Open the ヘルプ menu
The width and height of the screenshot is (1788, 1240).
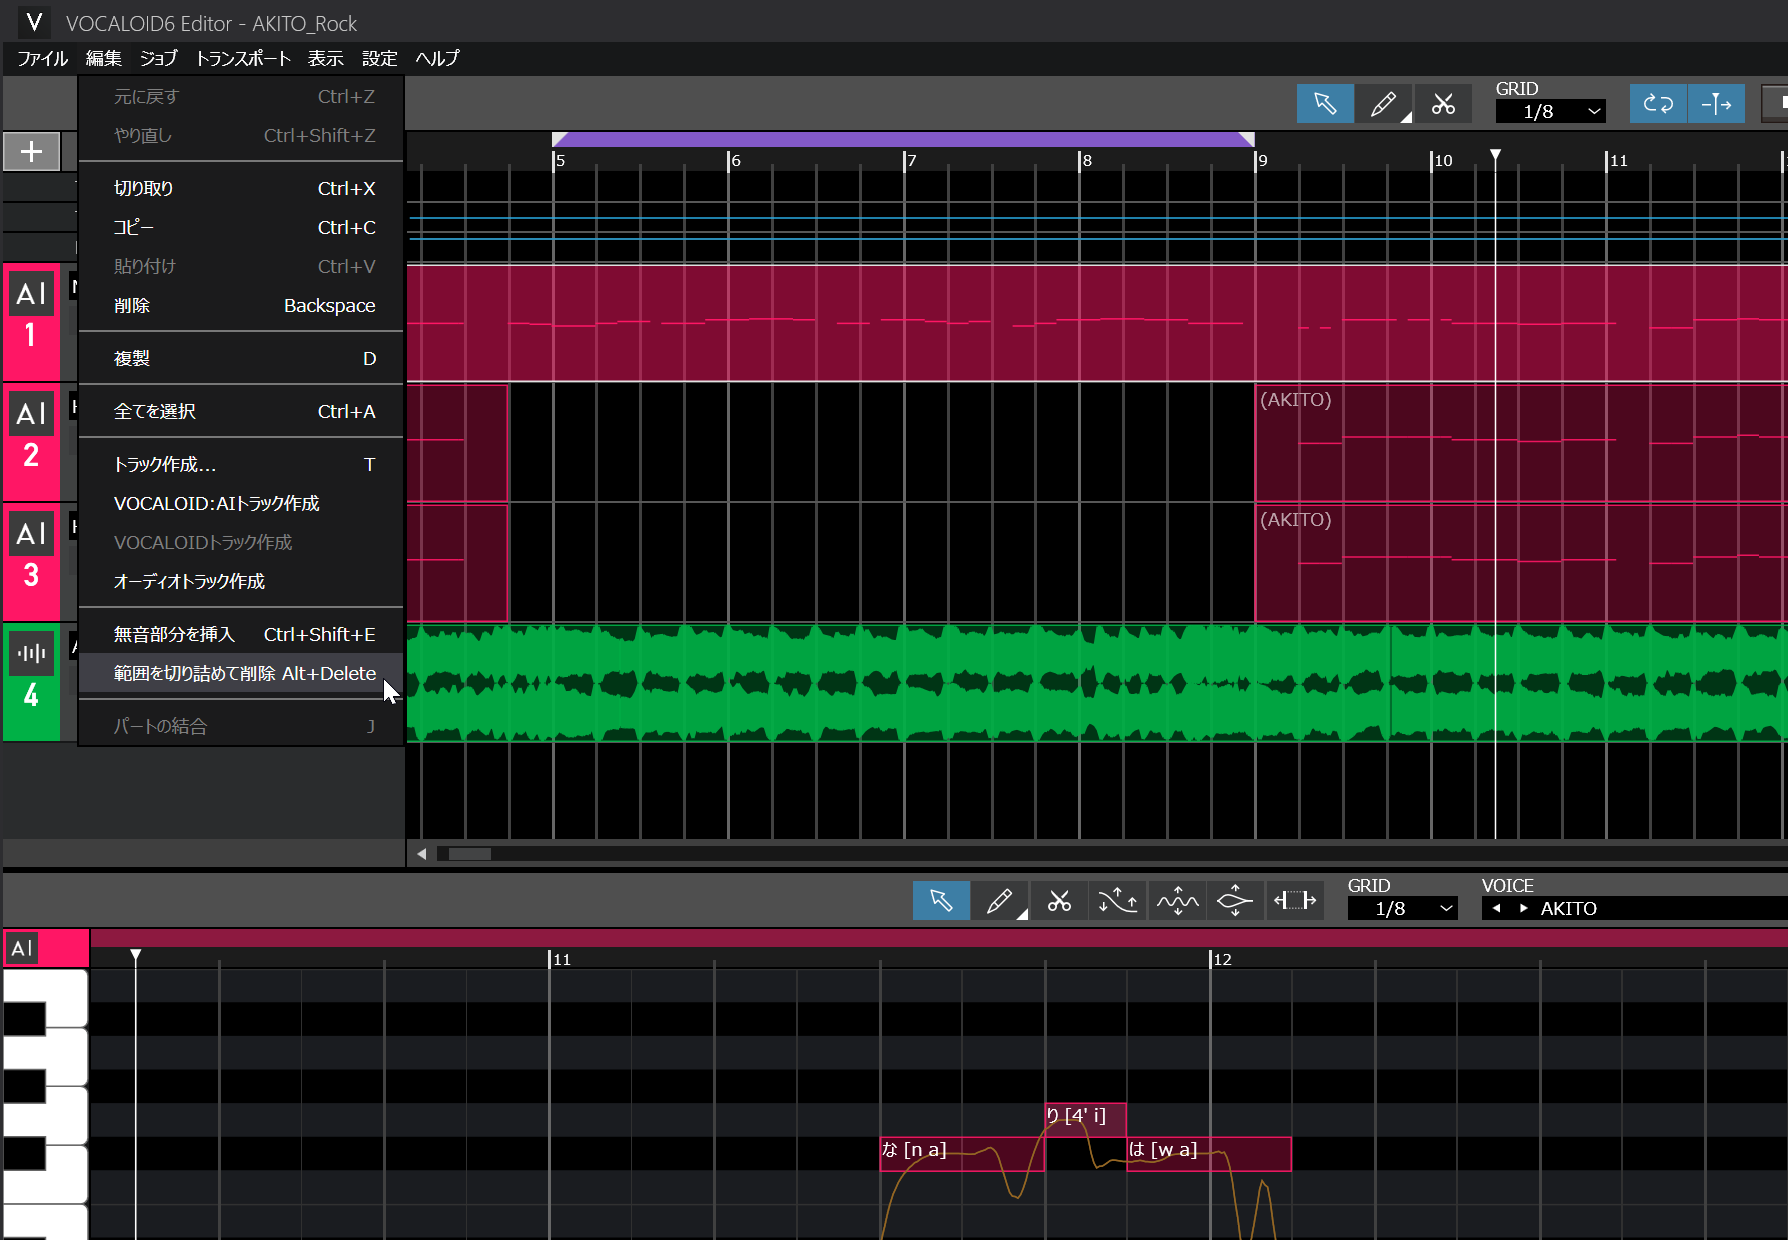click(437, 58)
